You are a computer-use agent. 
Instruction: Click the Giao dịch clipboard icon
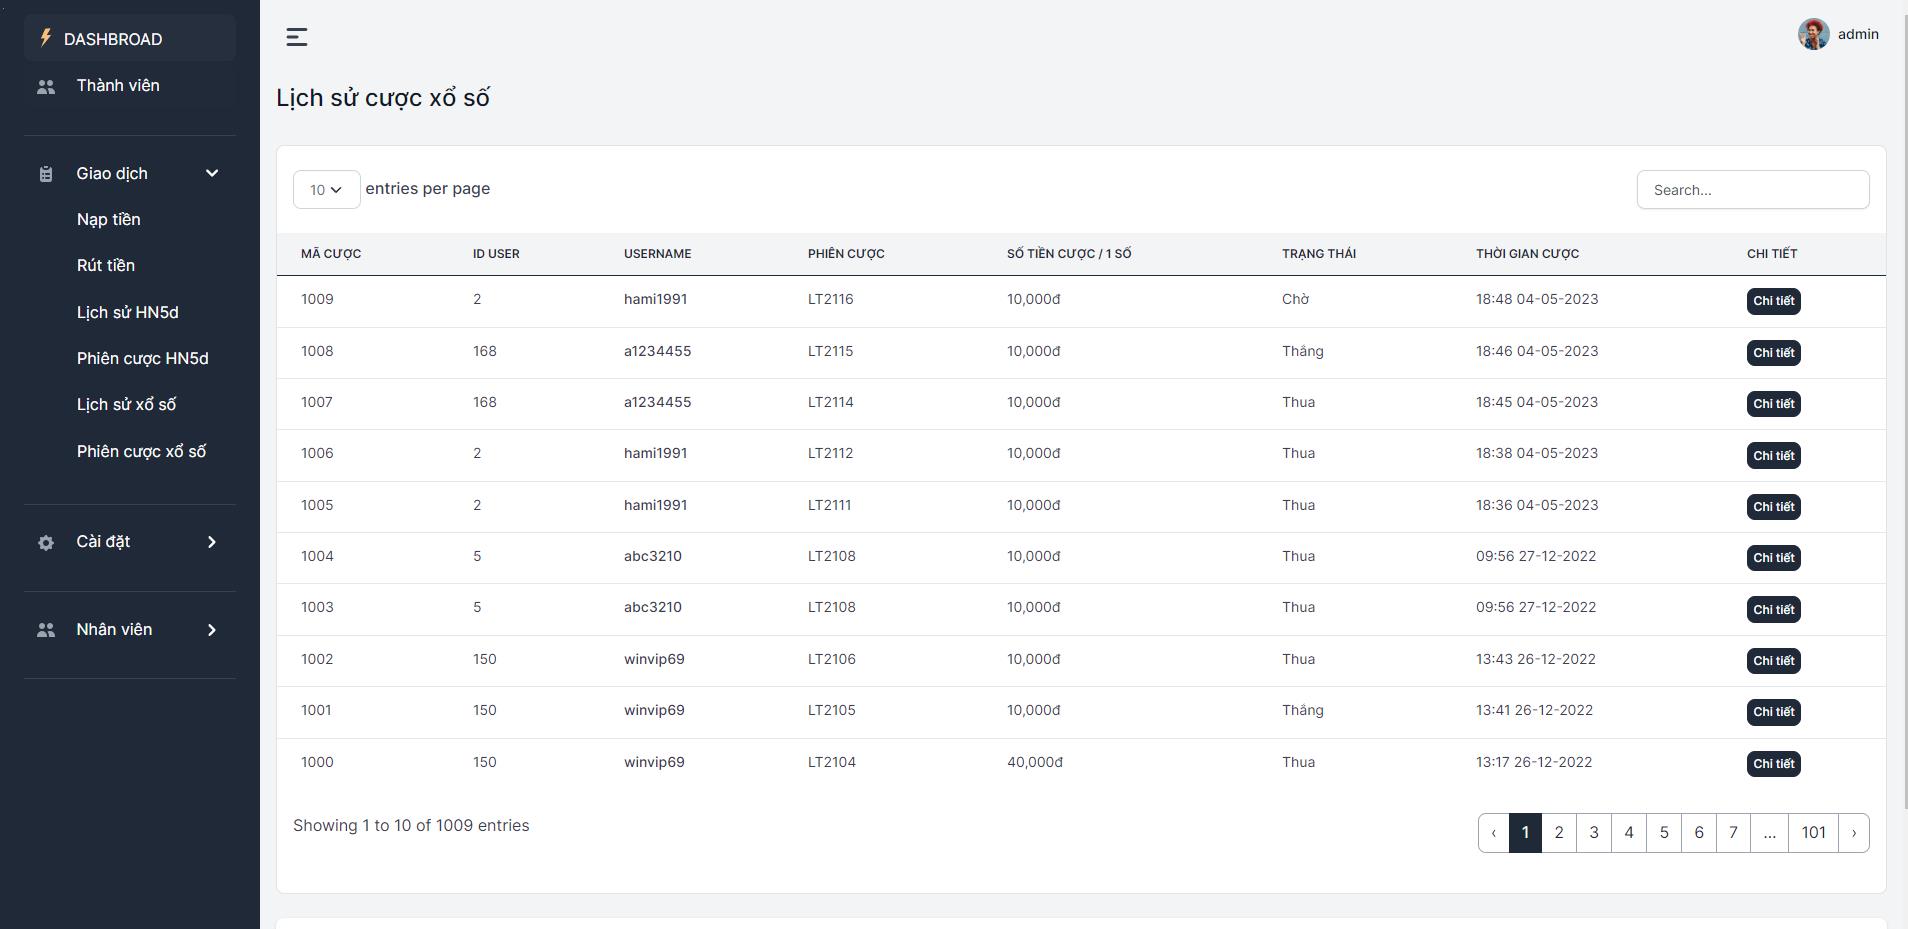(46, 174)
